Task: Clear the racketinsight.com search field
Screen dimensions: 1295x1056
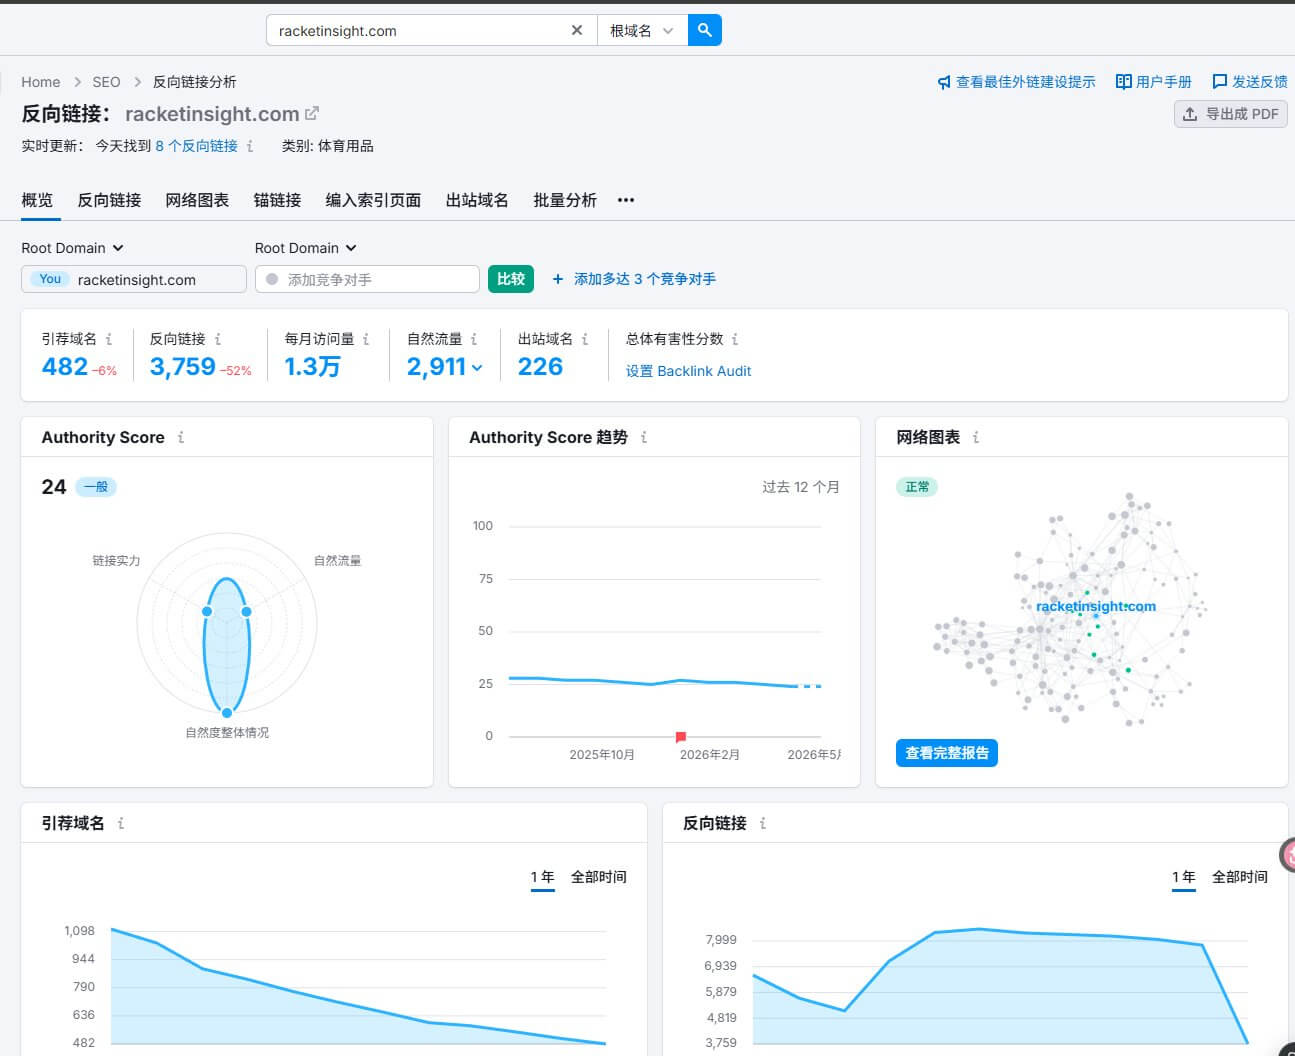Action: (x=577, y=30)
